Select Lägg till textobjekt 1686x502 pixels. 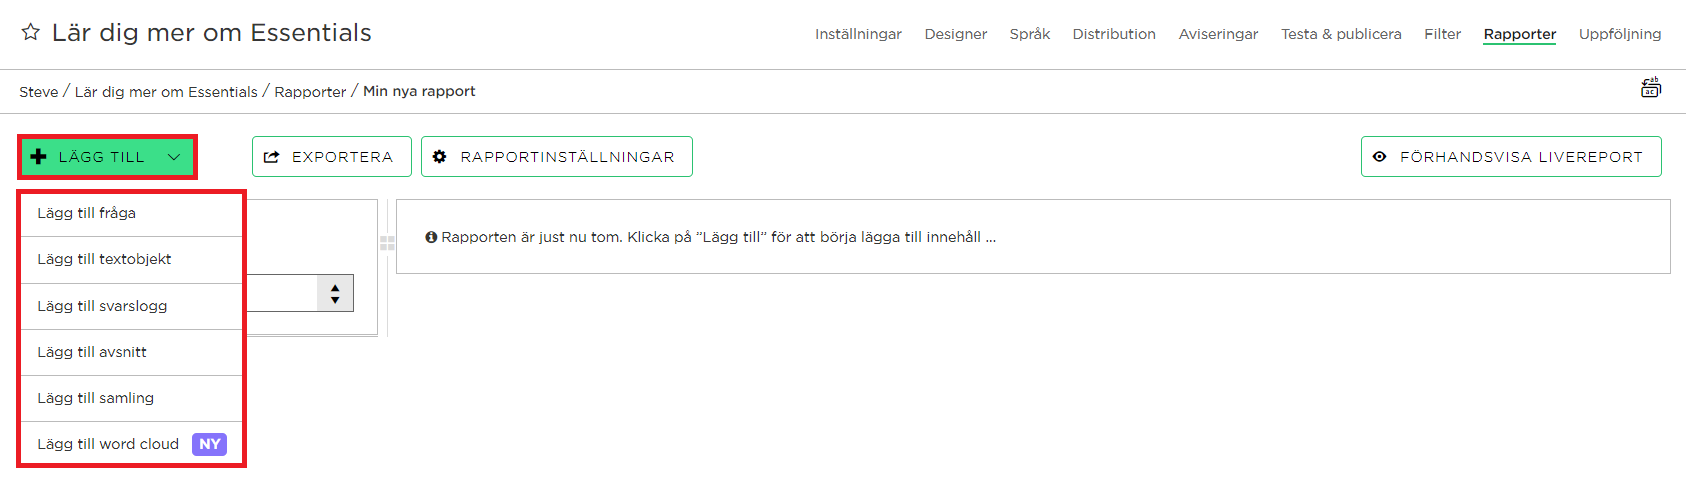[132, 260]
